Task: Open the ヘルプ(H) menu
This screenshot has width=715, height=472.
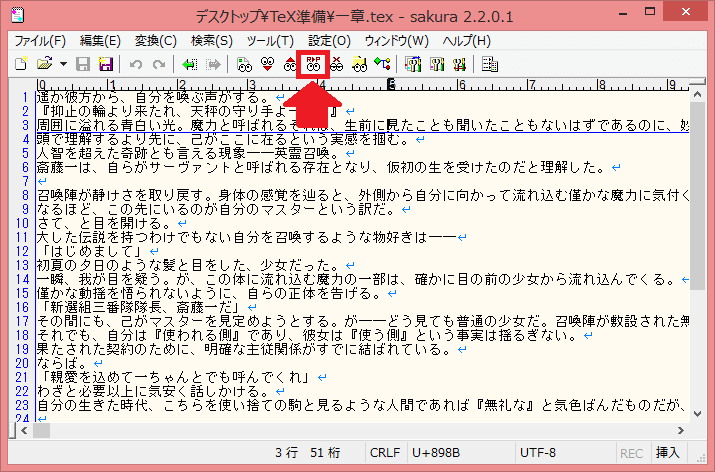Action: pyautogui.click(x=466, y=41)
